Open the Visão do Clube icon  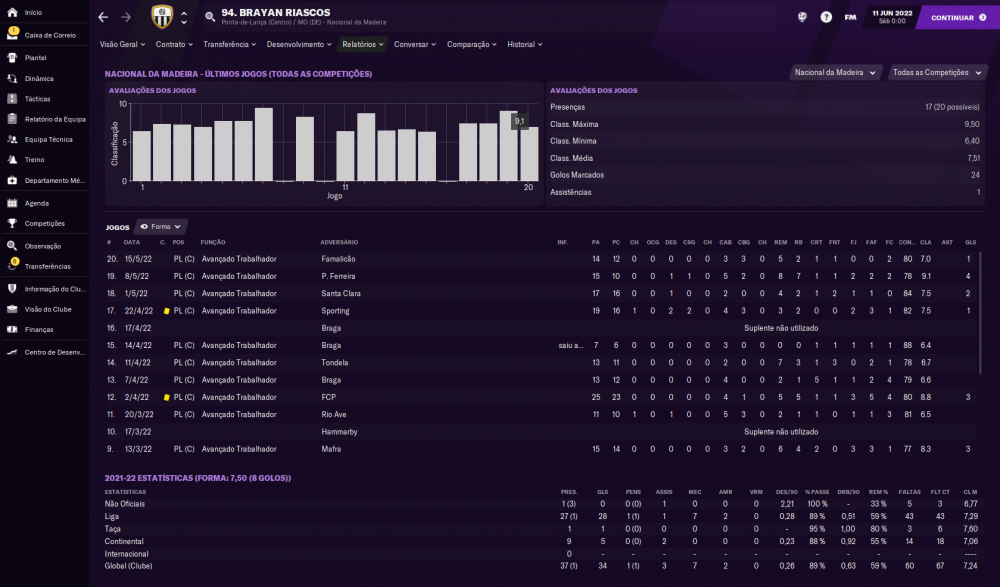click(12, 309)
